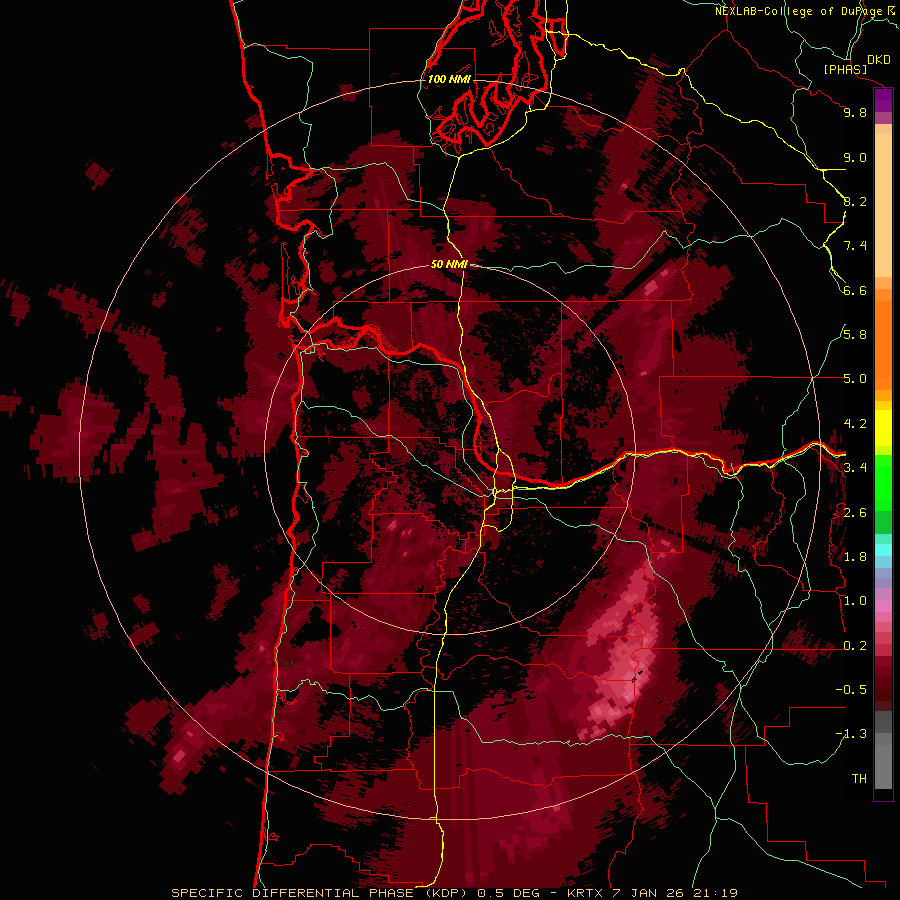Select the -1.3 scale value label
Screen dimensions: 900x900
851,734
